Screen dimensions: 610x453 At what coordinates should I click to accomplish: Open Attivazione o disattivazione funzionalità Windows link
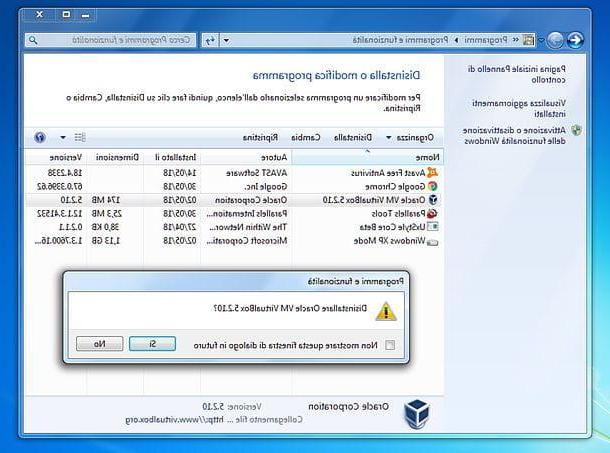point(514,135)
